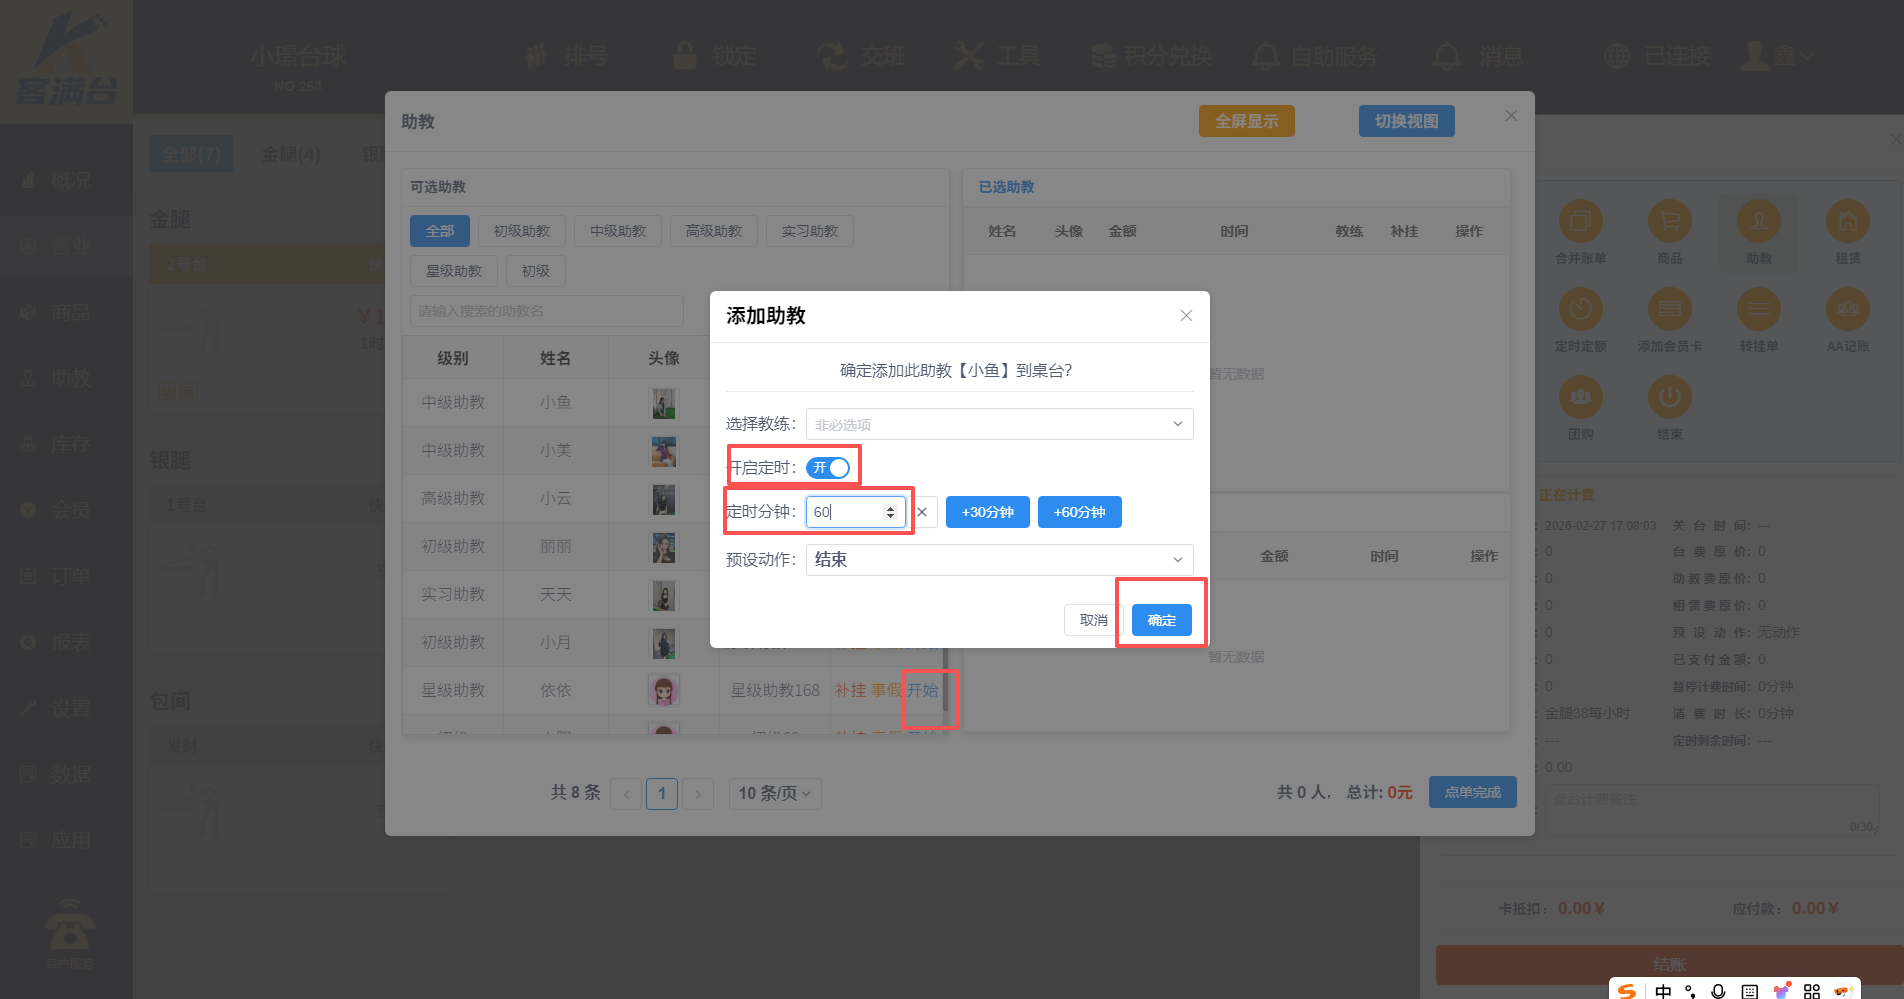Click the 定时分钟 minutes input field
Screen dimensions: 1904x999
[845, 512]
